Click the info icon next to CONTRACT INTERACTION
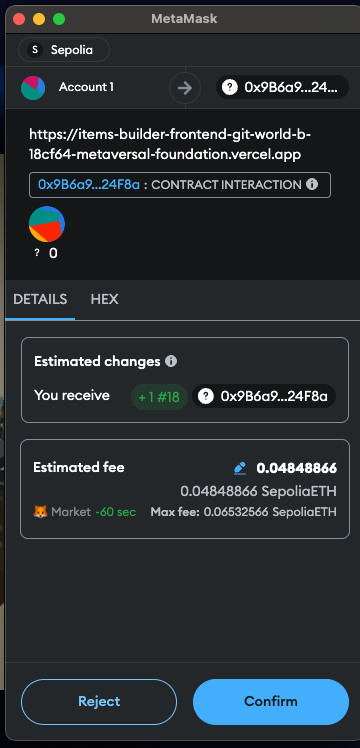 point(312,184)
